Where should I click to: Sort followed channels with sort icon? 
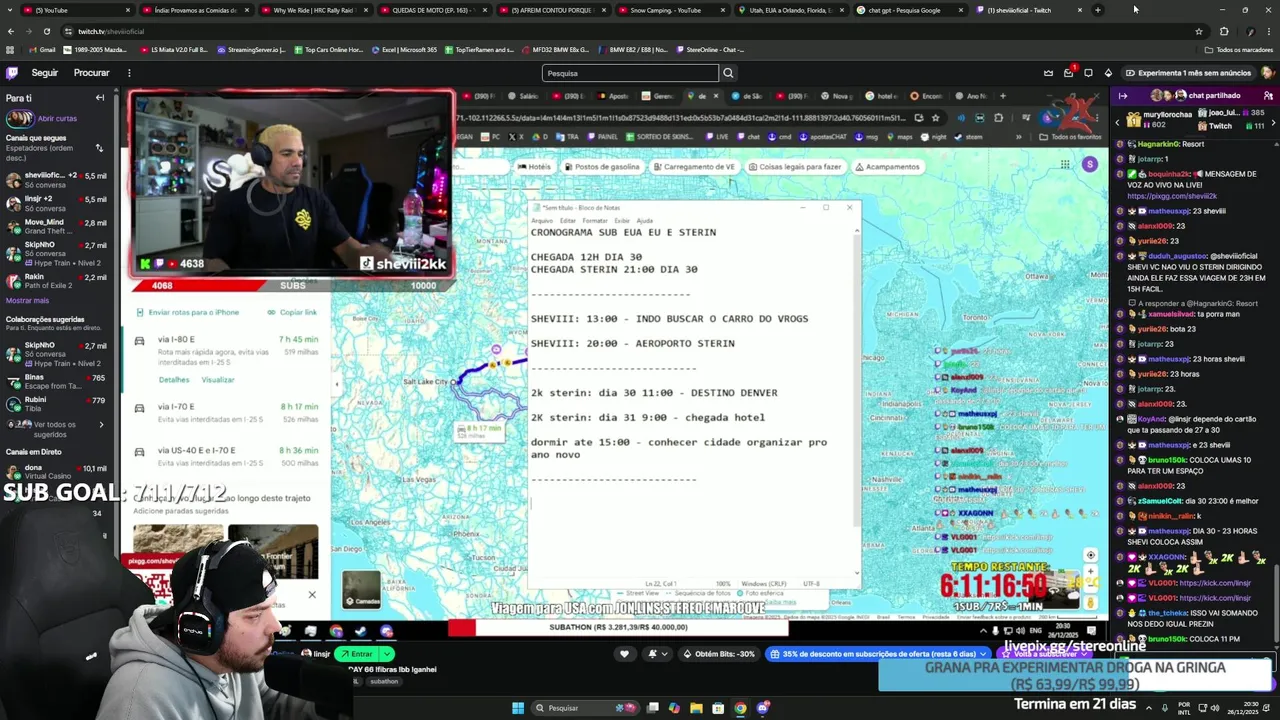[x=99, y=148]
